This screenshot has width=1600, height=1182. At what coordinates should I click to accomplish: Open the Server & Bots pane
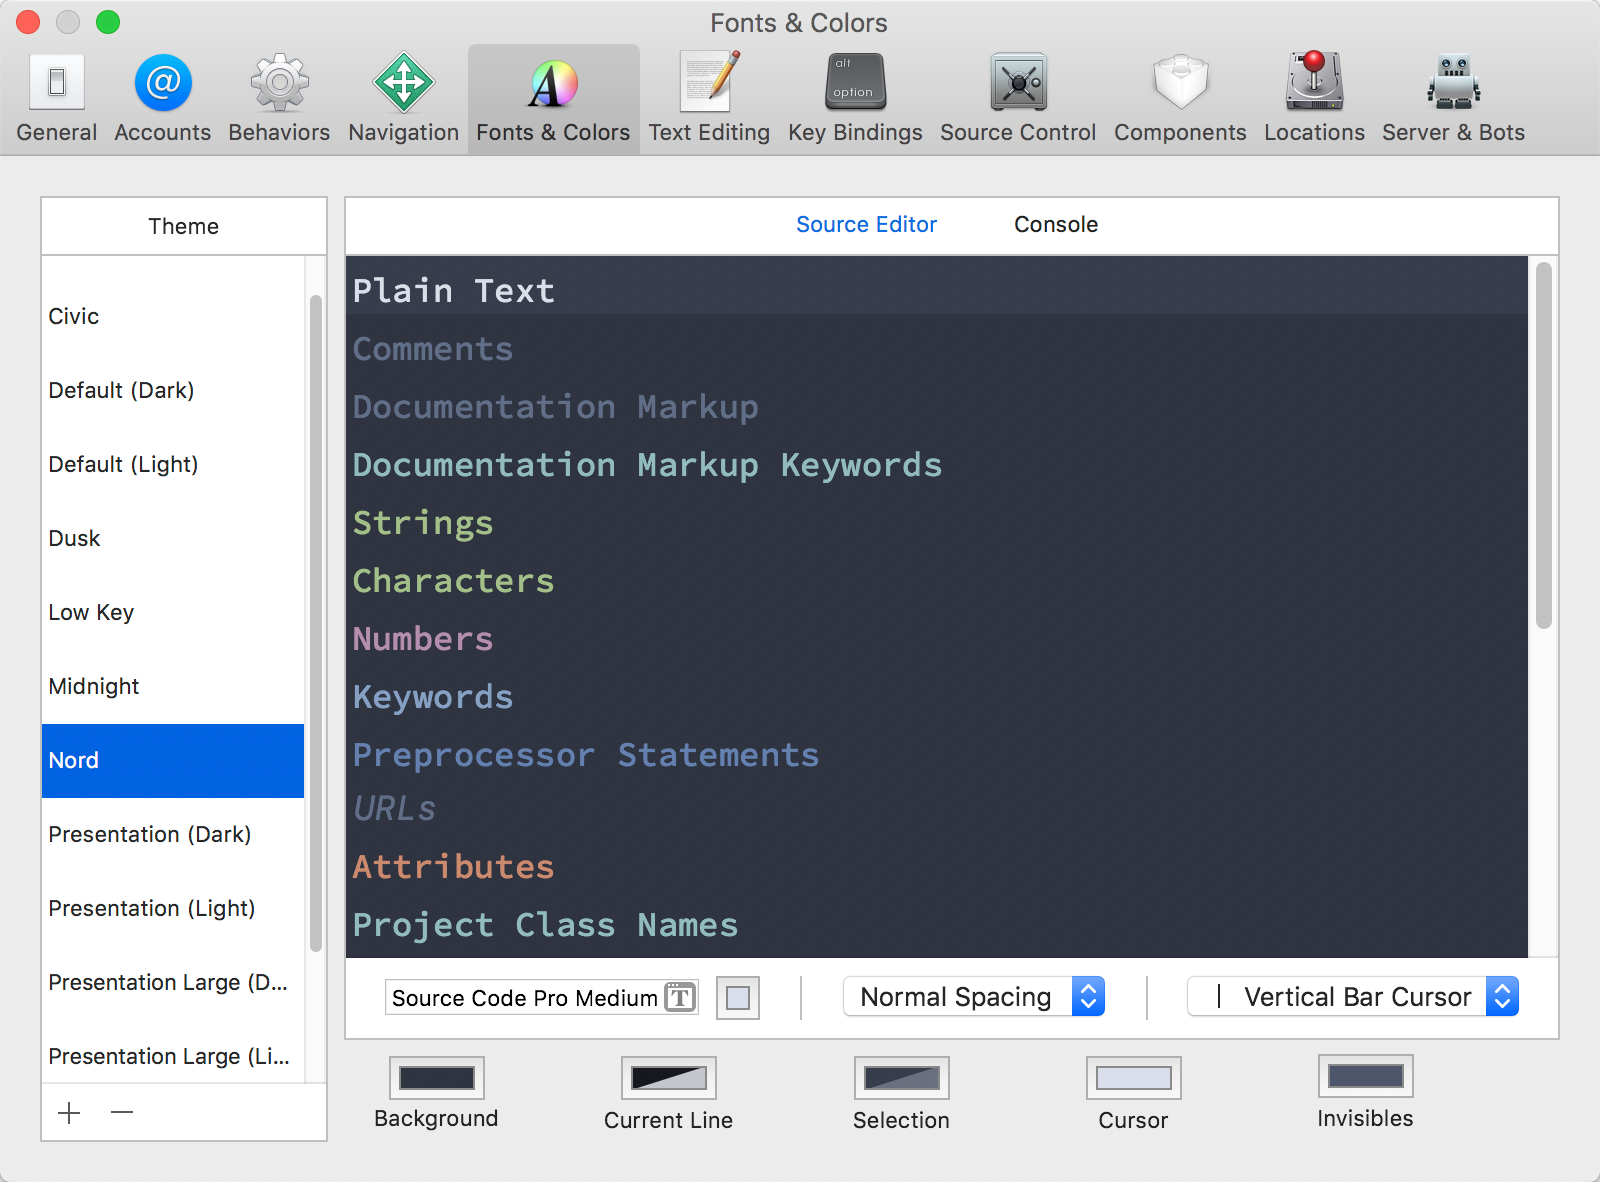1453,99
